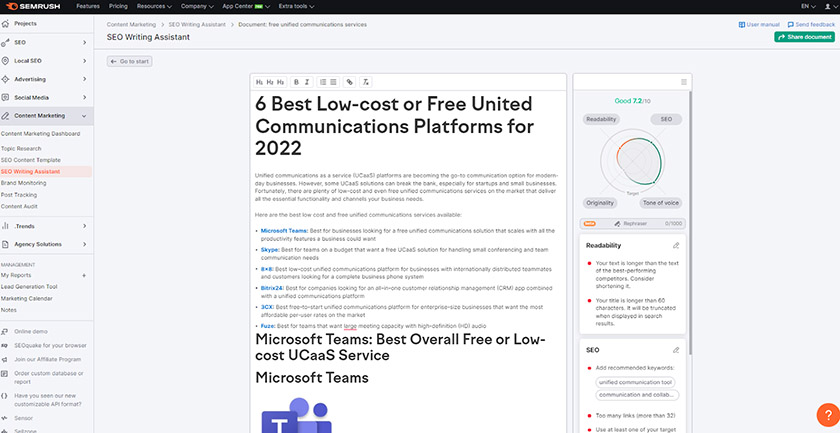Select the Tone of voice tab

pyautogui.click(x=661, y=203)
